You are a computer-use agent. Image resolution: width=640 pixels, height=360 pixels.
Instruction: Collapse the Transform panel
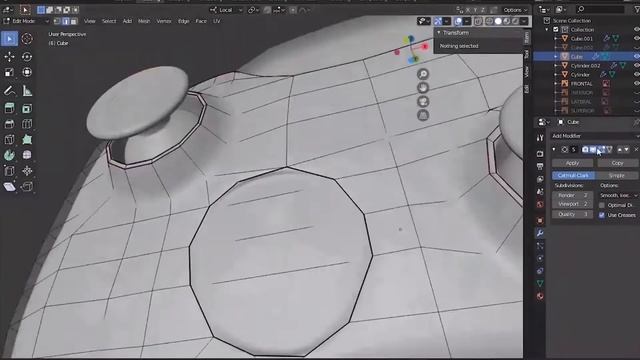tap(439, 33)
